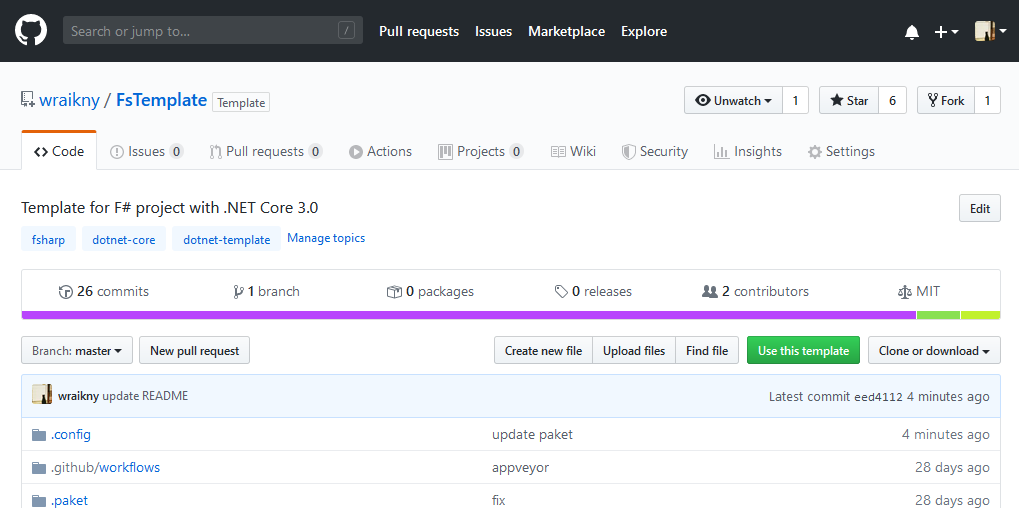Click the repository template icon beside wraikny
1019x508 pixels.
(27, 100)
